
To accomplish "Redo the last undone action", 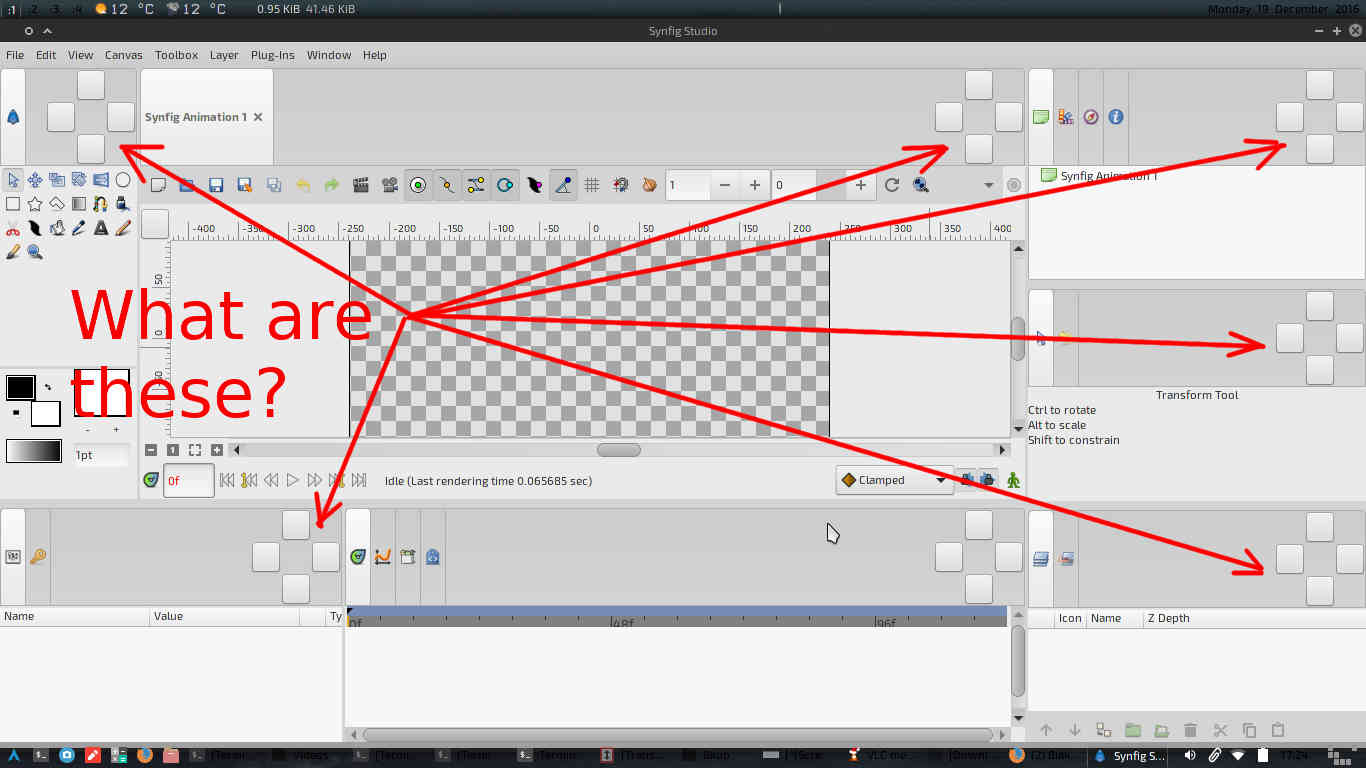I will [332, 185].
